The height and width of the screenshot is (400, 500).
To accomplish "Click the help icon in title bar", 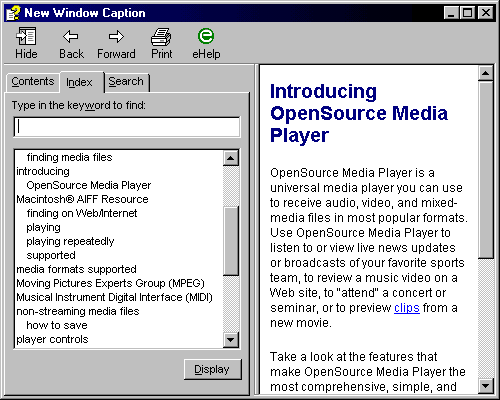I will pos(13,13).
